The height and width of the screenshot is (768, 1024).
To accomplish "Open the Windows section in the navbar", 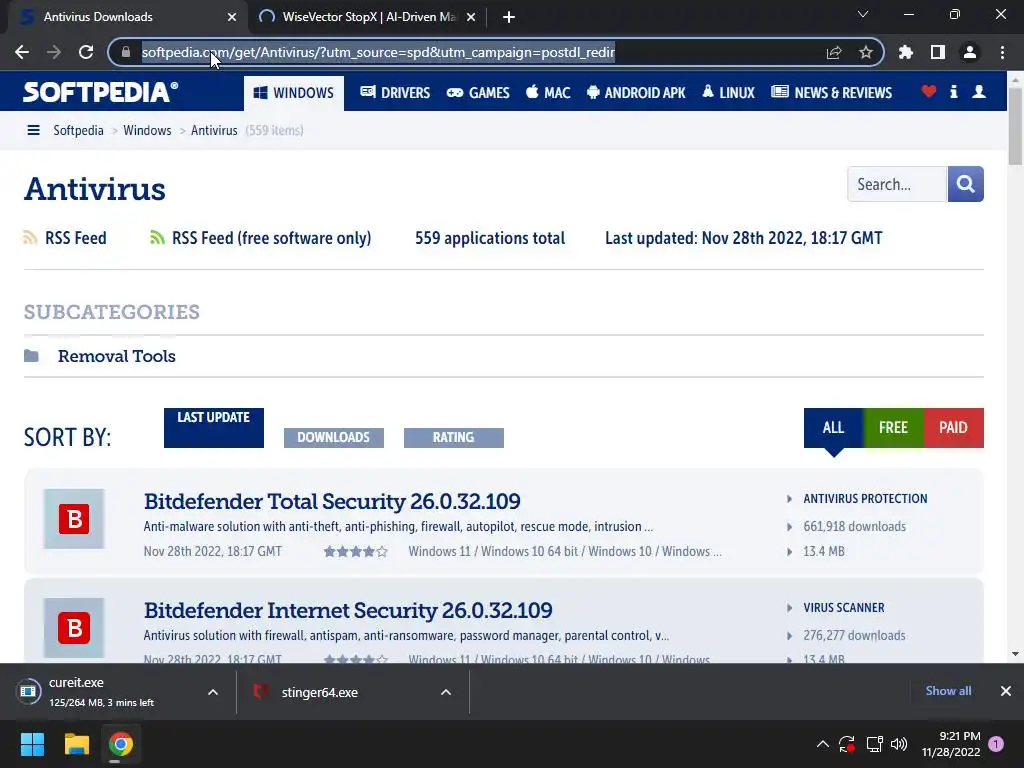I will [x=294, y=93].
